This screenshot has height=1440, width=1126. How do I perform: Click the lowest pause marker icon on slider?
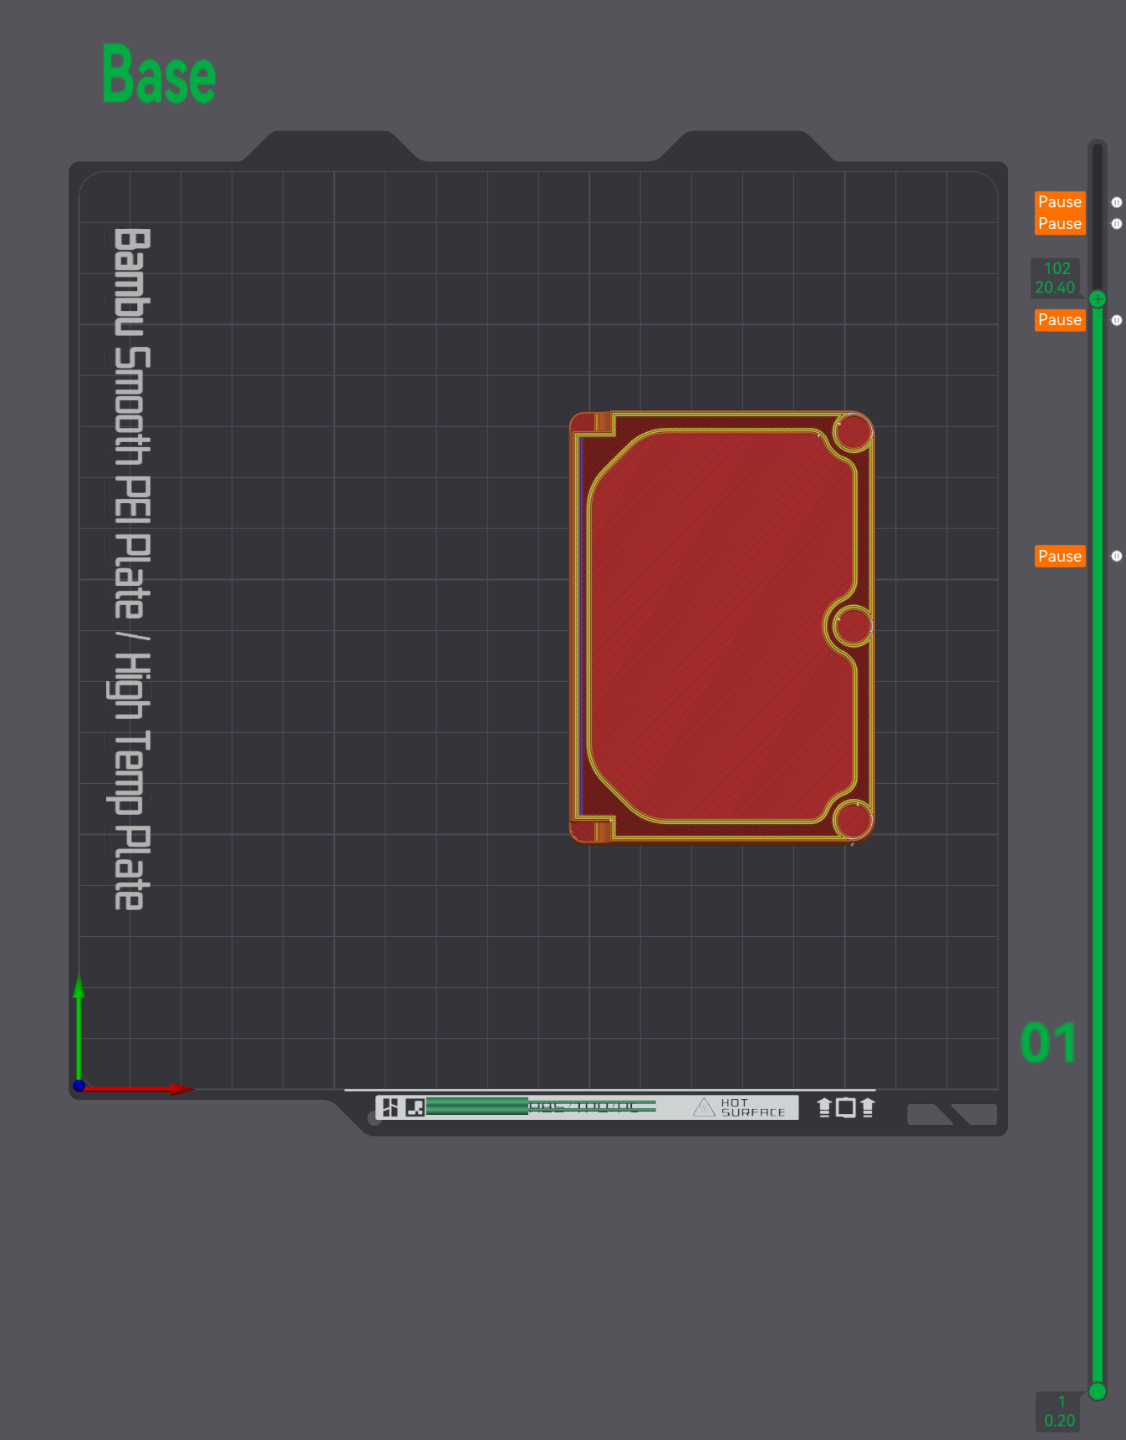pos(1116,556)
